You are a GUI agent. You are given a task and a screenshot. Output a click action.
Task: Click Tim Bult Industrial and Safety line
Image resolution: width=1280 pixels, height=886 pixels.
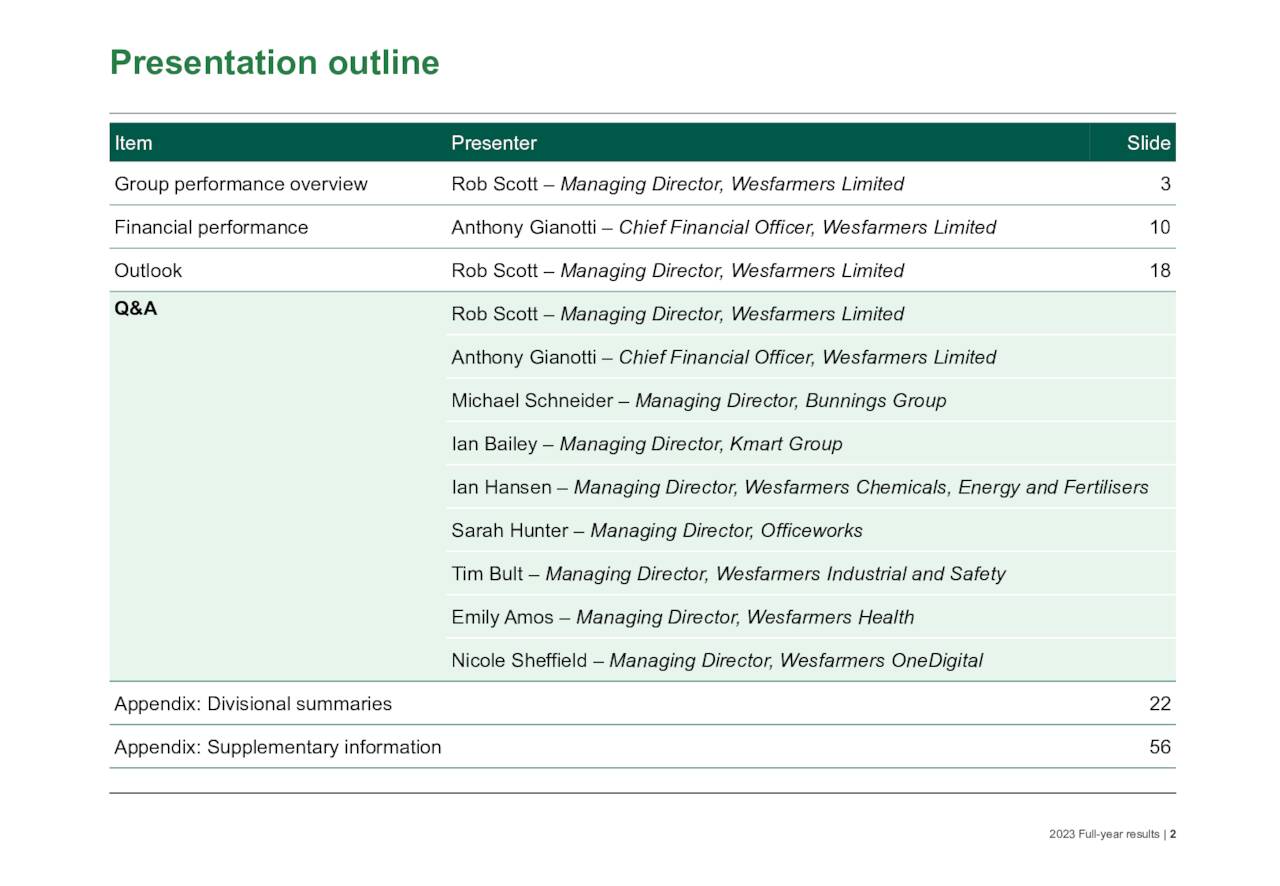click(728, 574)
